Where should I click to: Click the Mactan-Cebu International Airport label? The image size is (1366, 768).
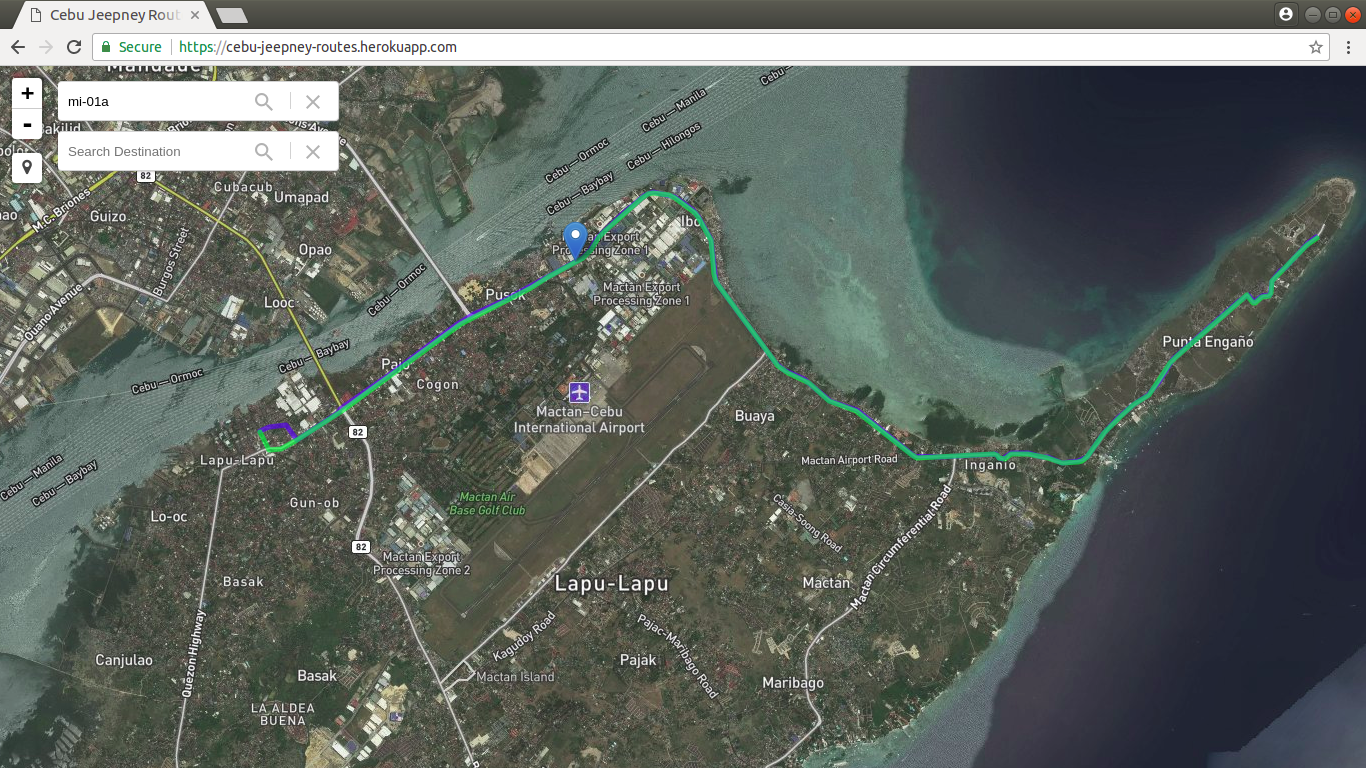pos(579,420)
